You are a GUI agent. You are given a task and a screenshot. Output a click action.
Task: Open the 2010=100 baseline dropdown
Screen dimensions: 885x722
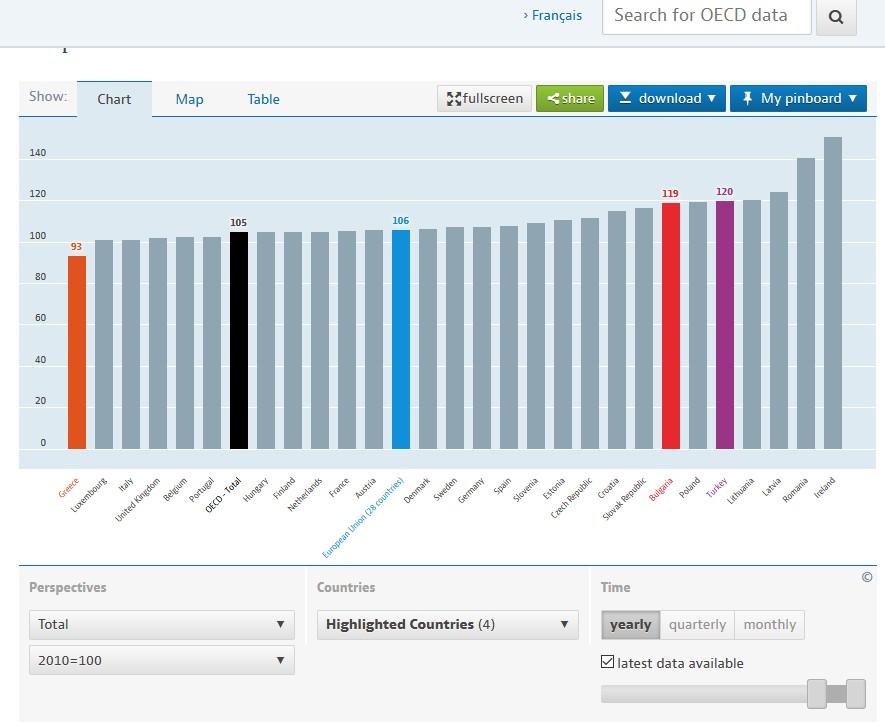(162, 660)
